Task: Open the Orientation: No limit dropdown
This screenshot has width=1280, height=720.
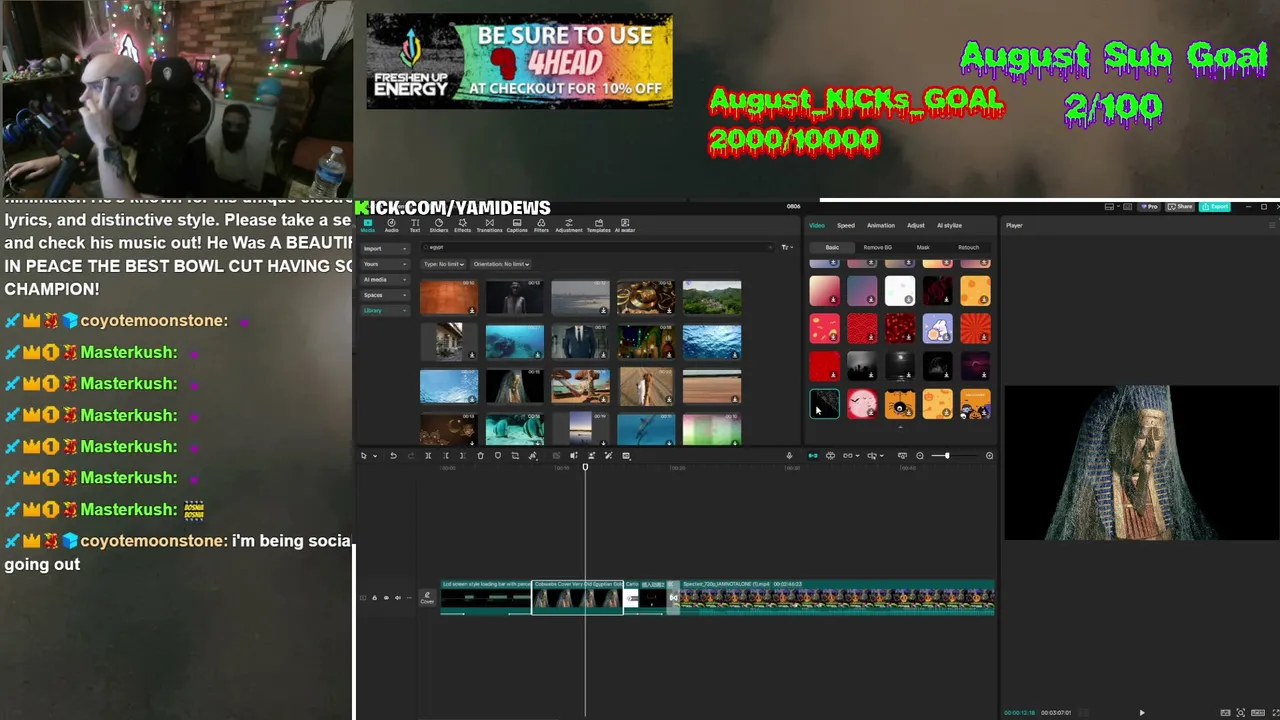Action: (501, 264)
